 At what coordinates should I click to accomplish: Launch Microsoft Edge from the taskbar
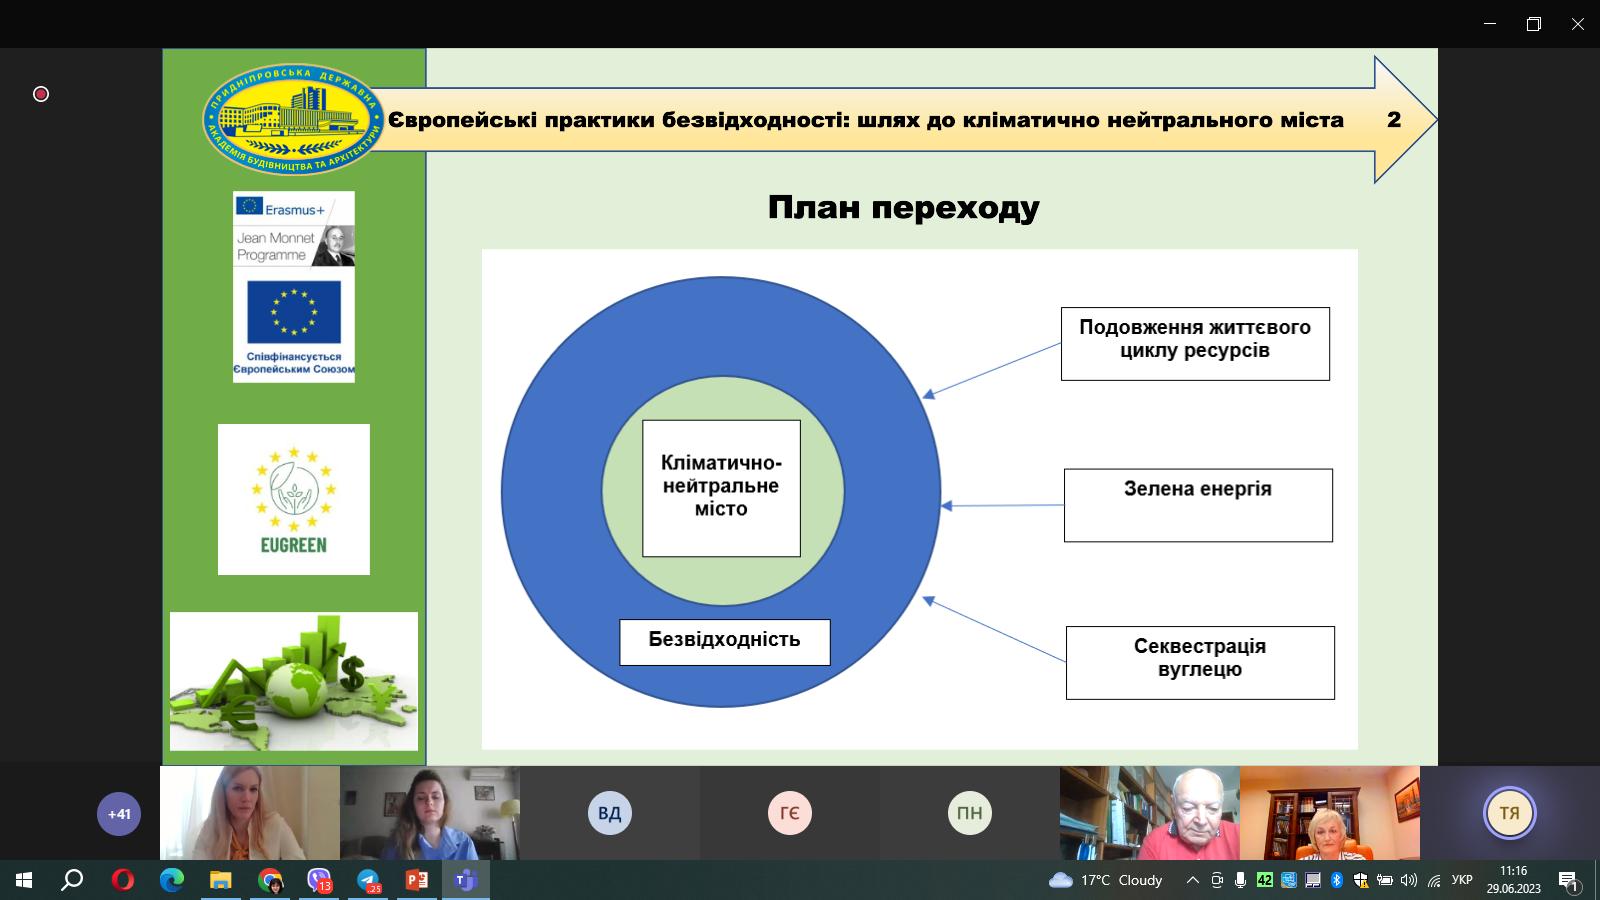point(170,881)
